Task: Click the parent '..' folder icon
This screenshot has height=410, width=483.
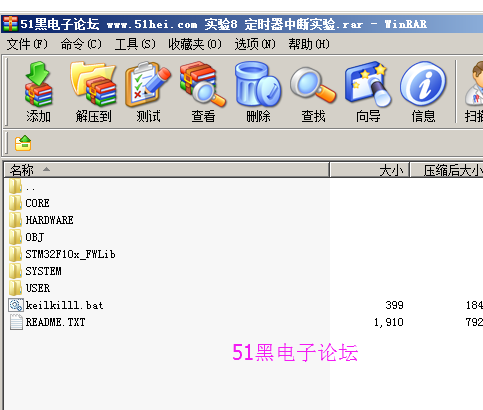Action: 15,186
